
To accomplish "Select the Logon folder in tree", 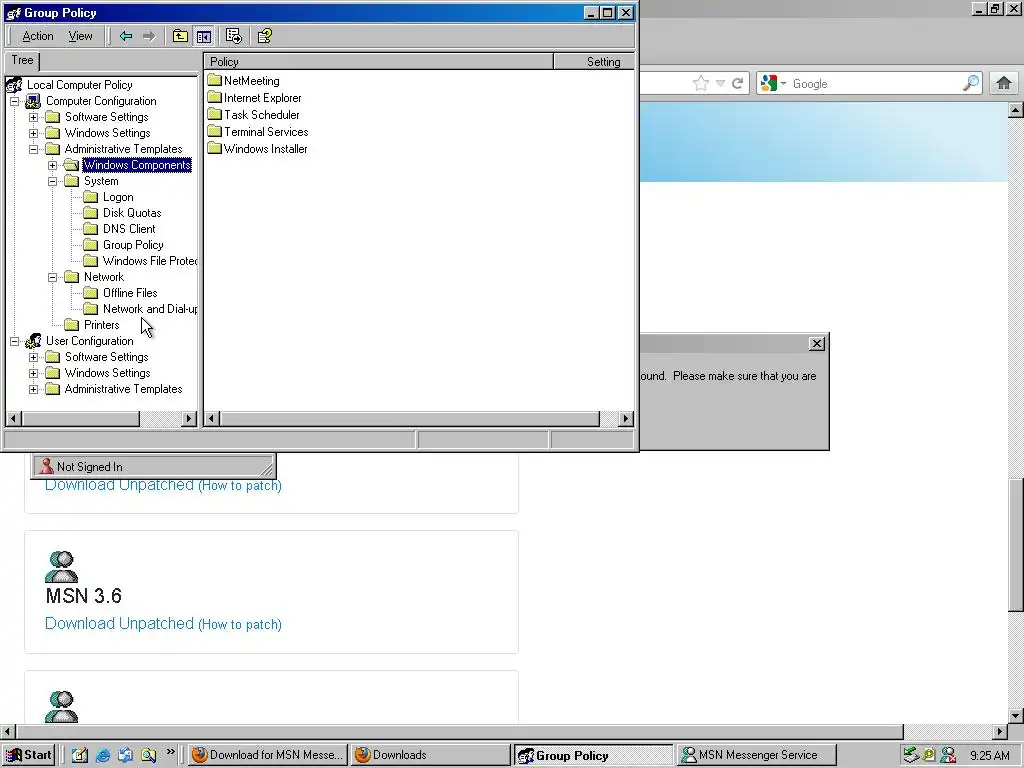I will coord(118,197).
